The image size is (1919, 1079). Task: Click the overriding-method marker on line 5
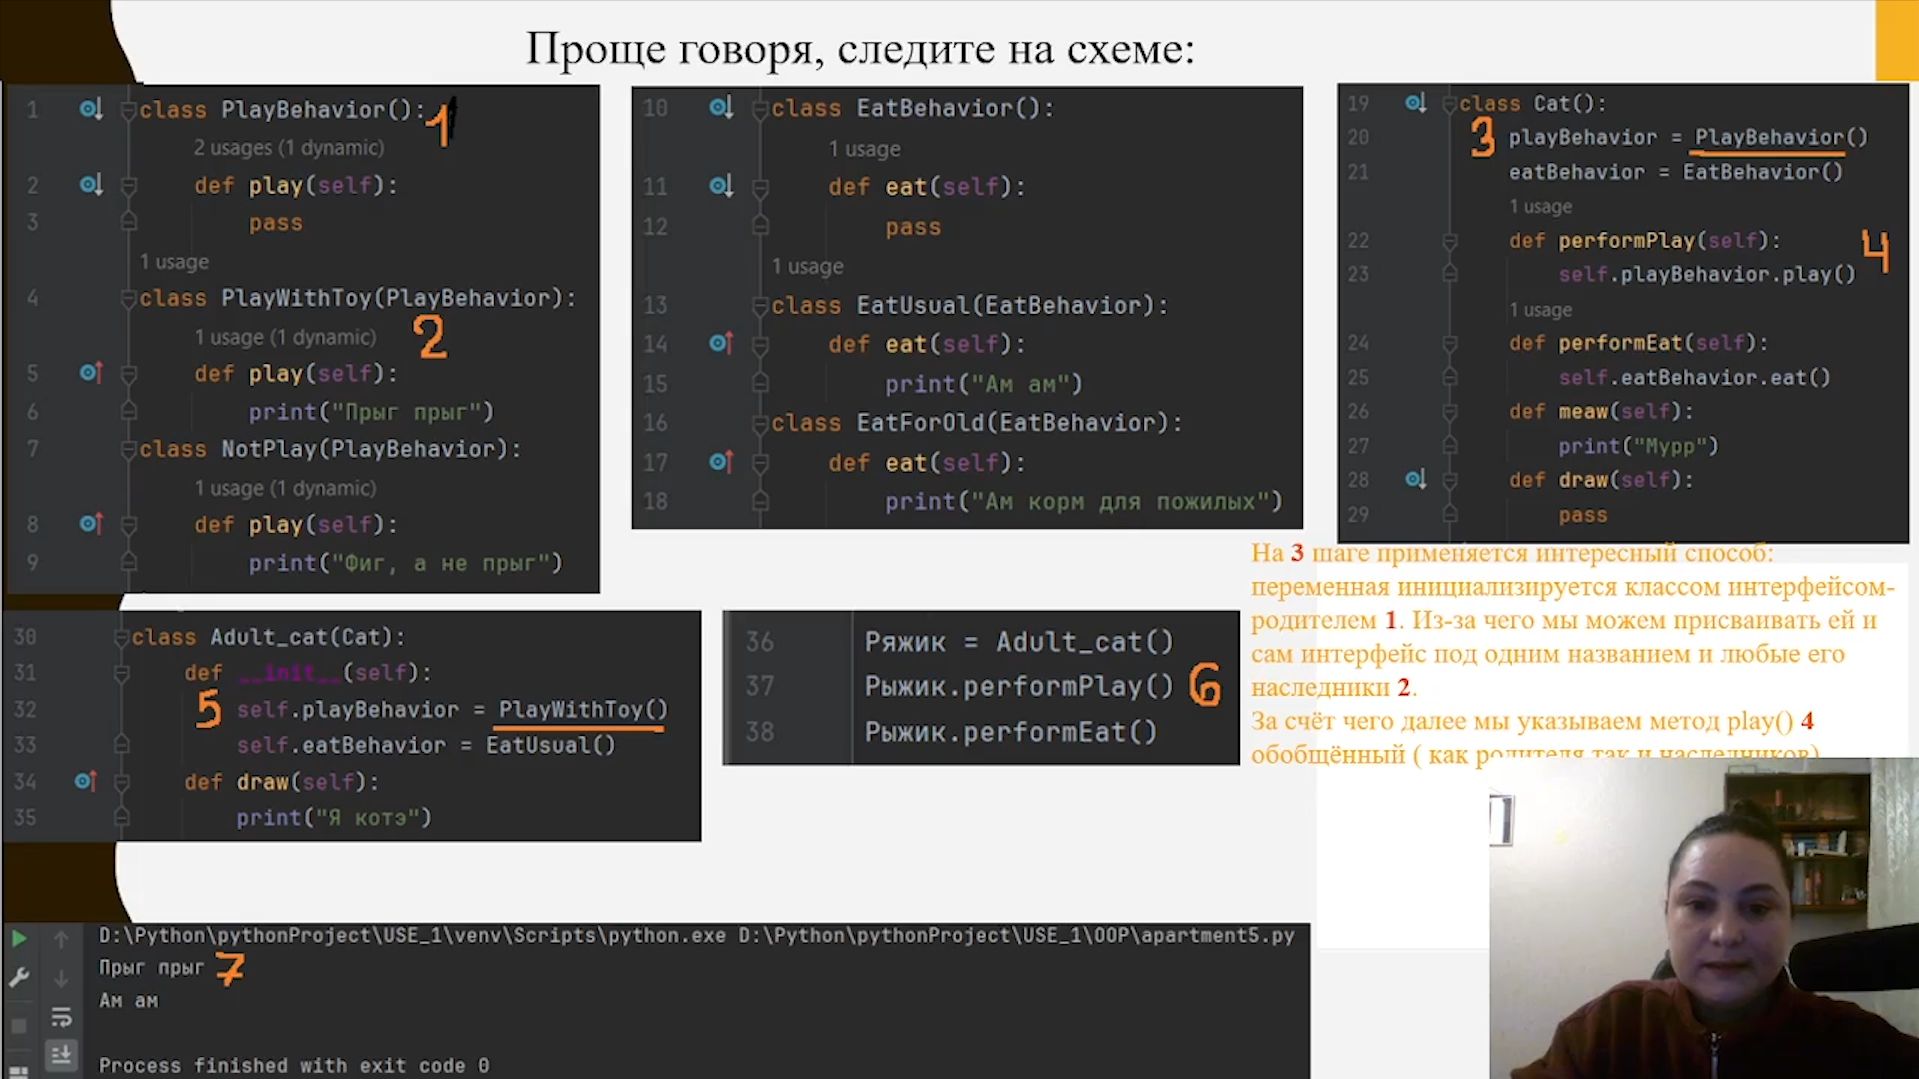click(91, 373)
